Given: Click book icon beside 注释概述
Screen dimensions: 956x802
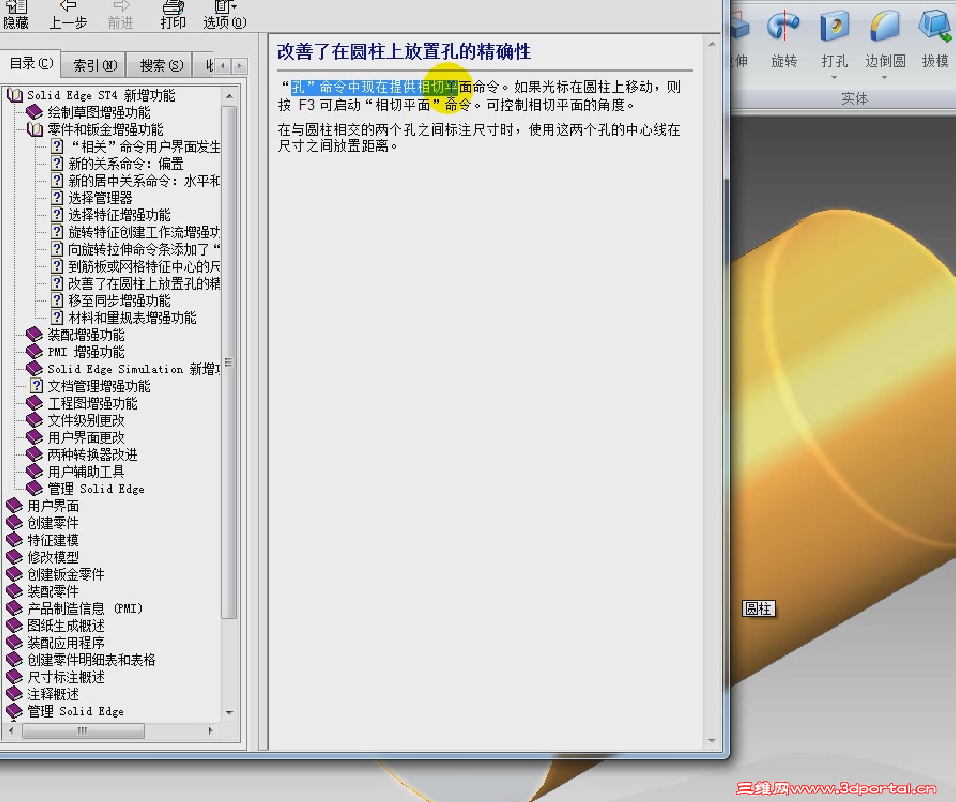Looking at the screenshot, I should click(x=14, y=693).
